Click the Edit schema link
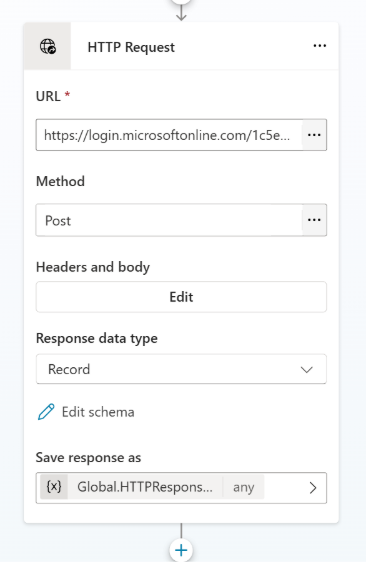This screenshot has width=366, height=564. pos(86,412)
